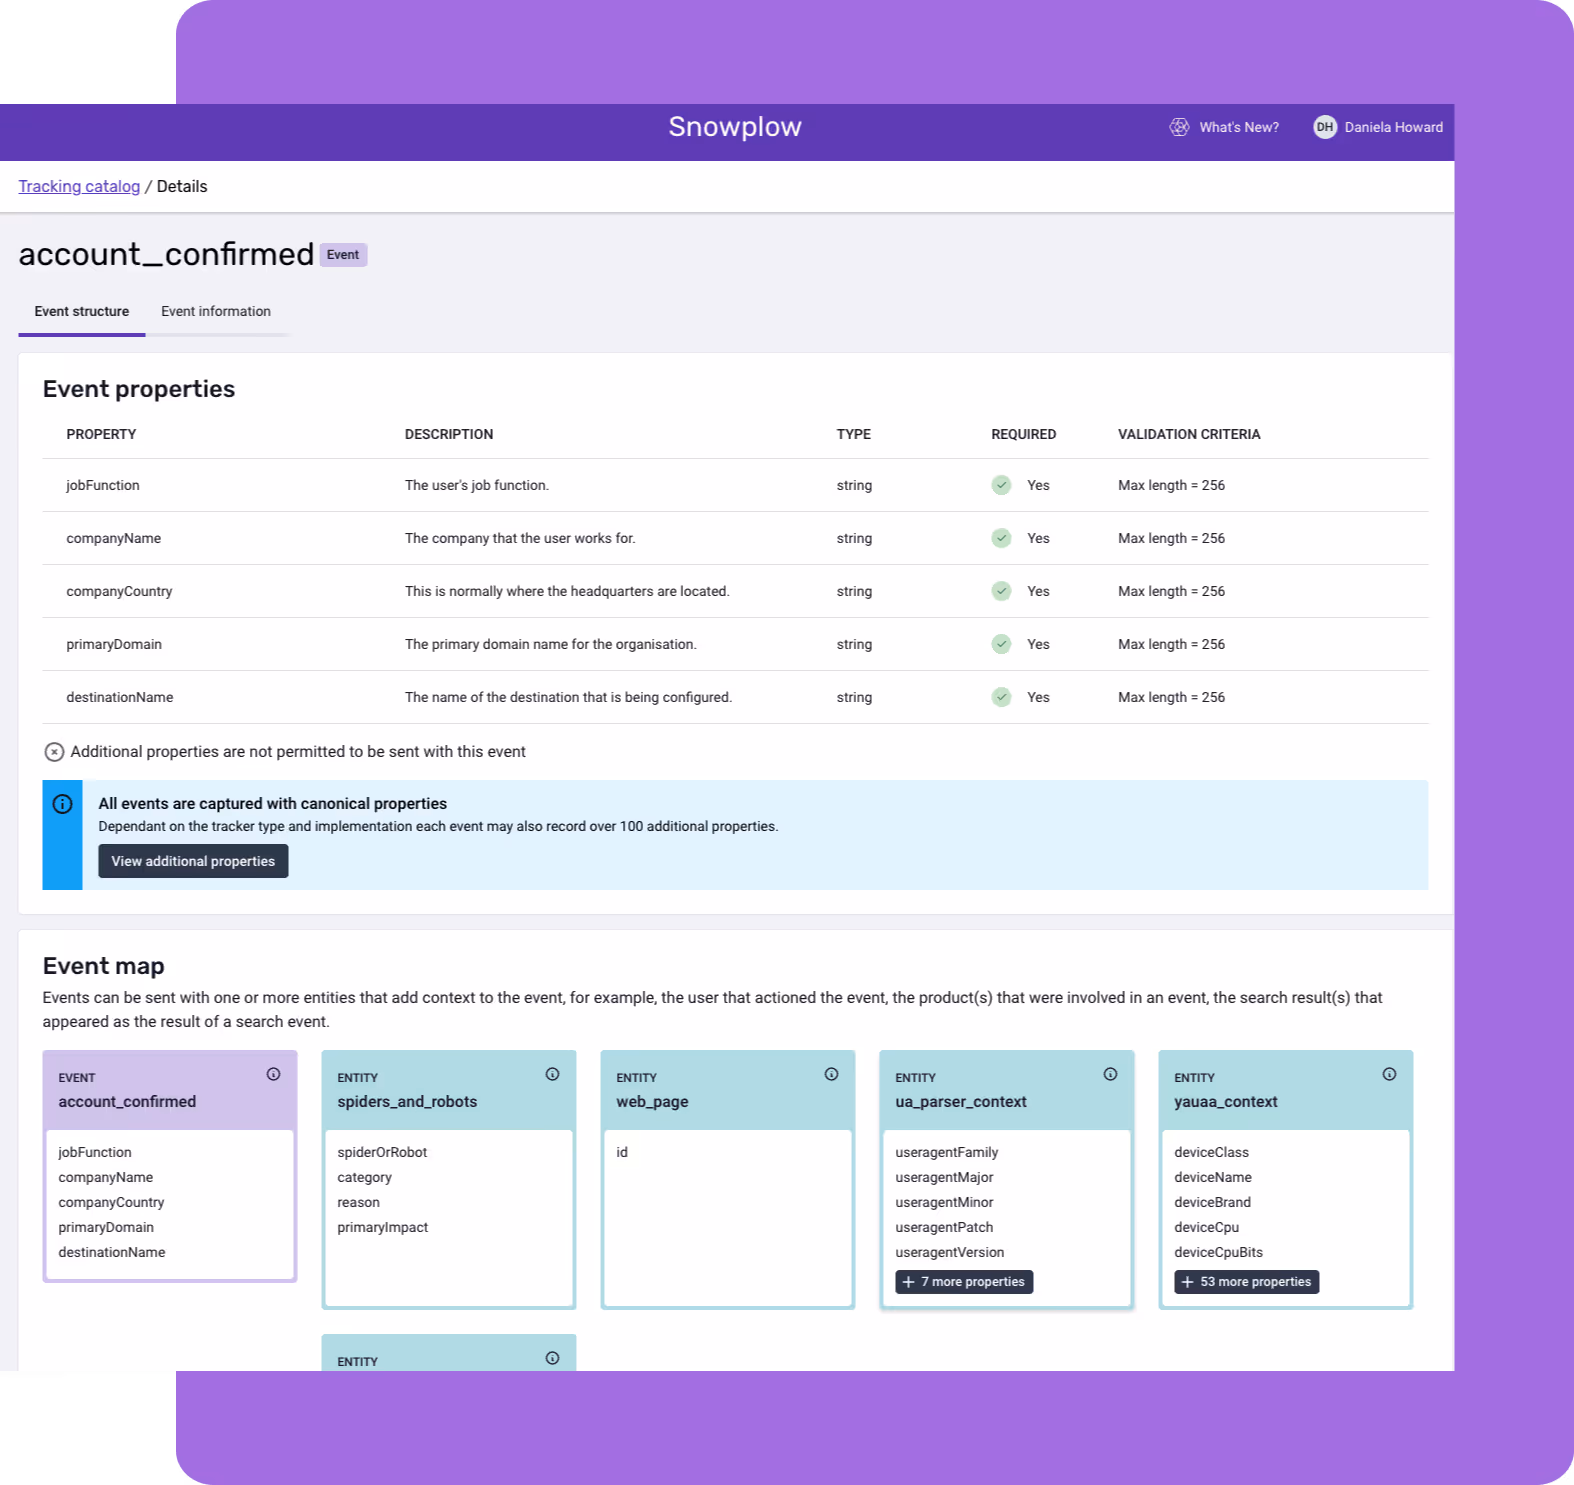1574x1485 pixels.
Task: Open info icon on spiders_and_robots entity card
Action: pyautogui.click(x=552, y=1074)
